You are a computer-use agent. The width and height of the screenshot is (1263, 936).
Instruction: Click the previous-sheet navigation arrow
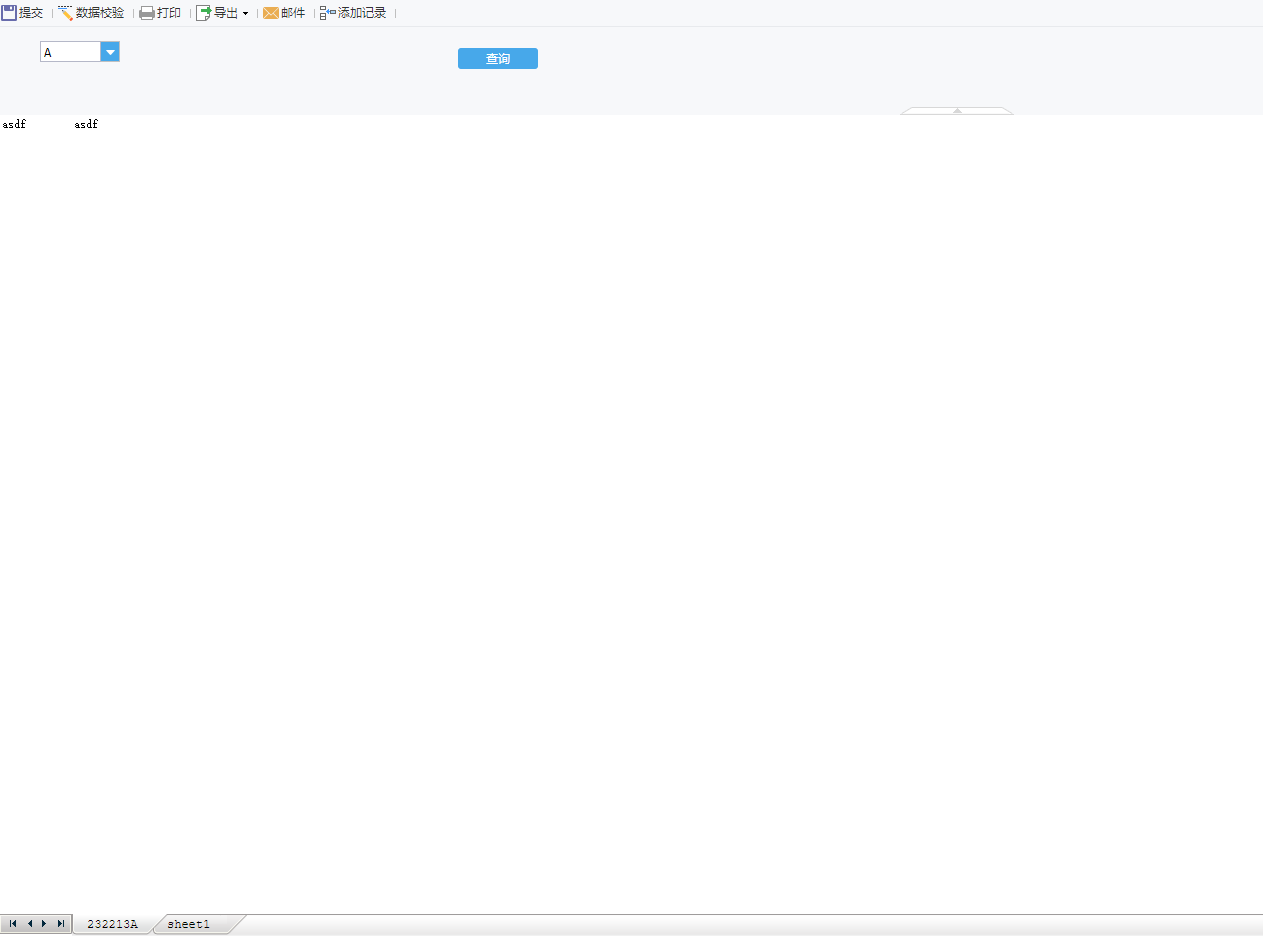(x=28, y=923)
